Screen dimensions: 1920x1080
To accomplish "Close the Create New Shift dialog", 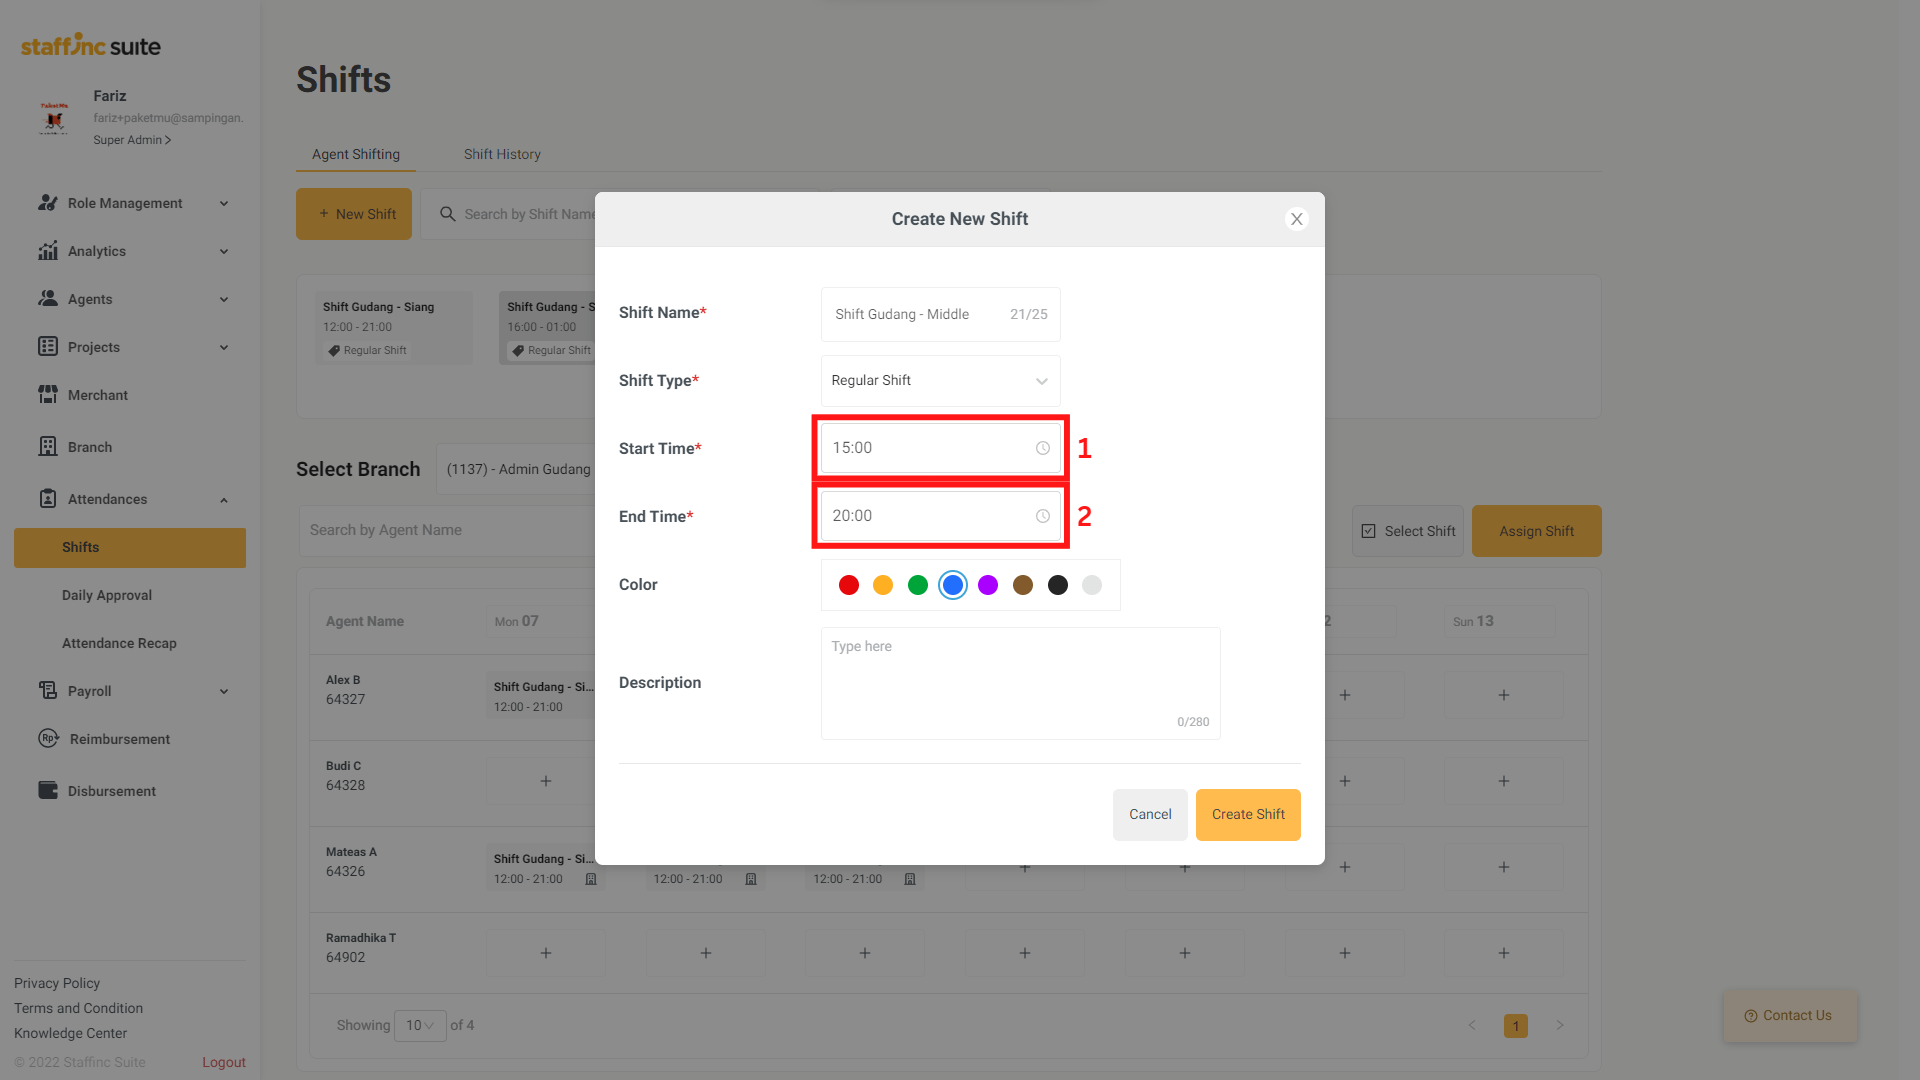I will click(1297, 219).
